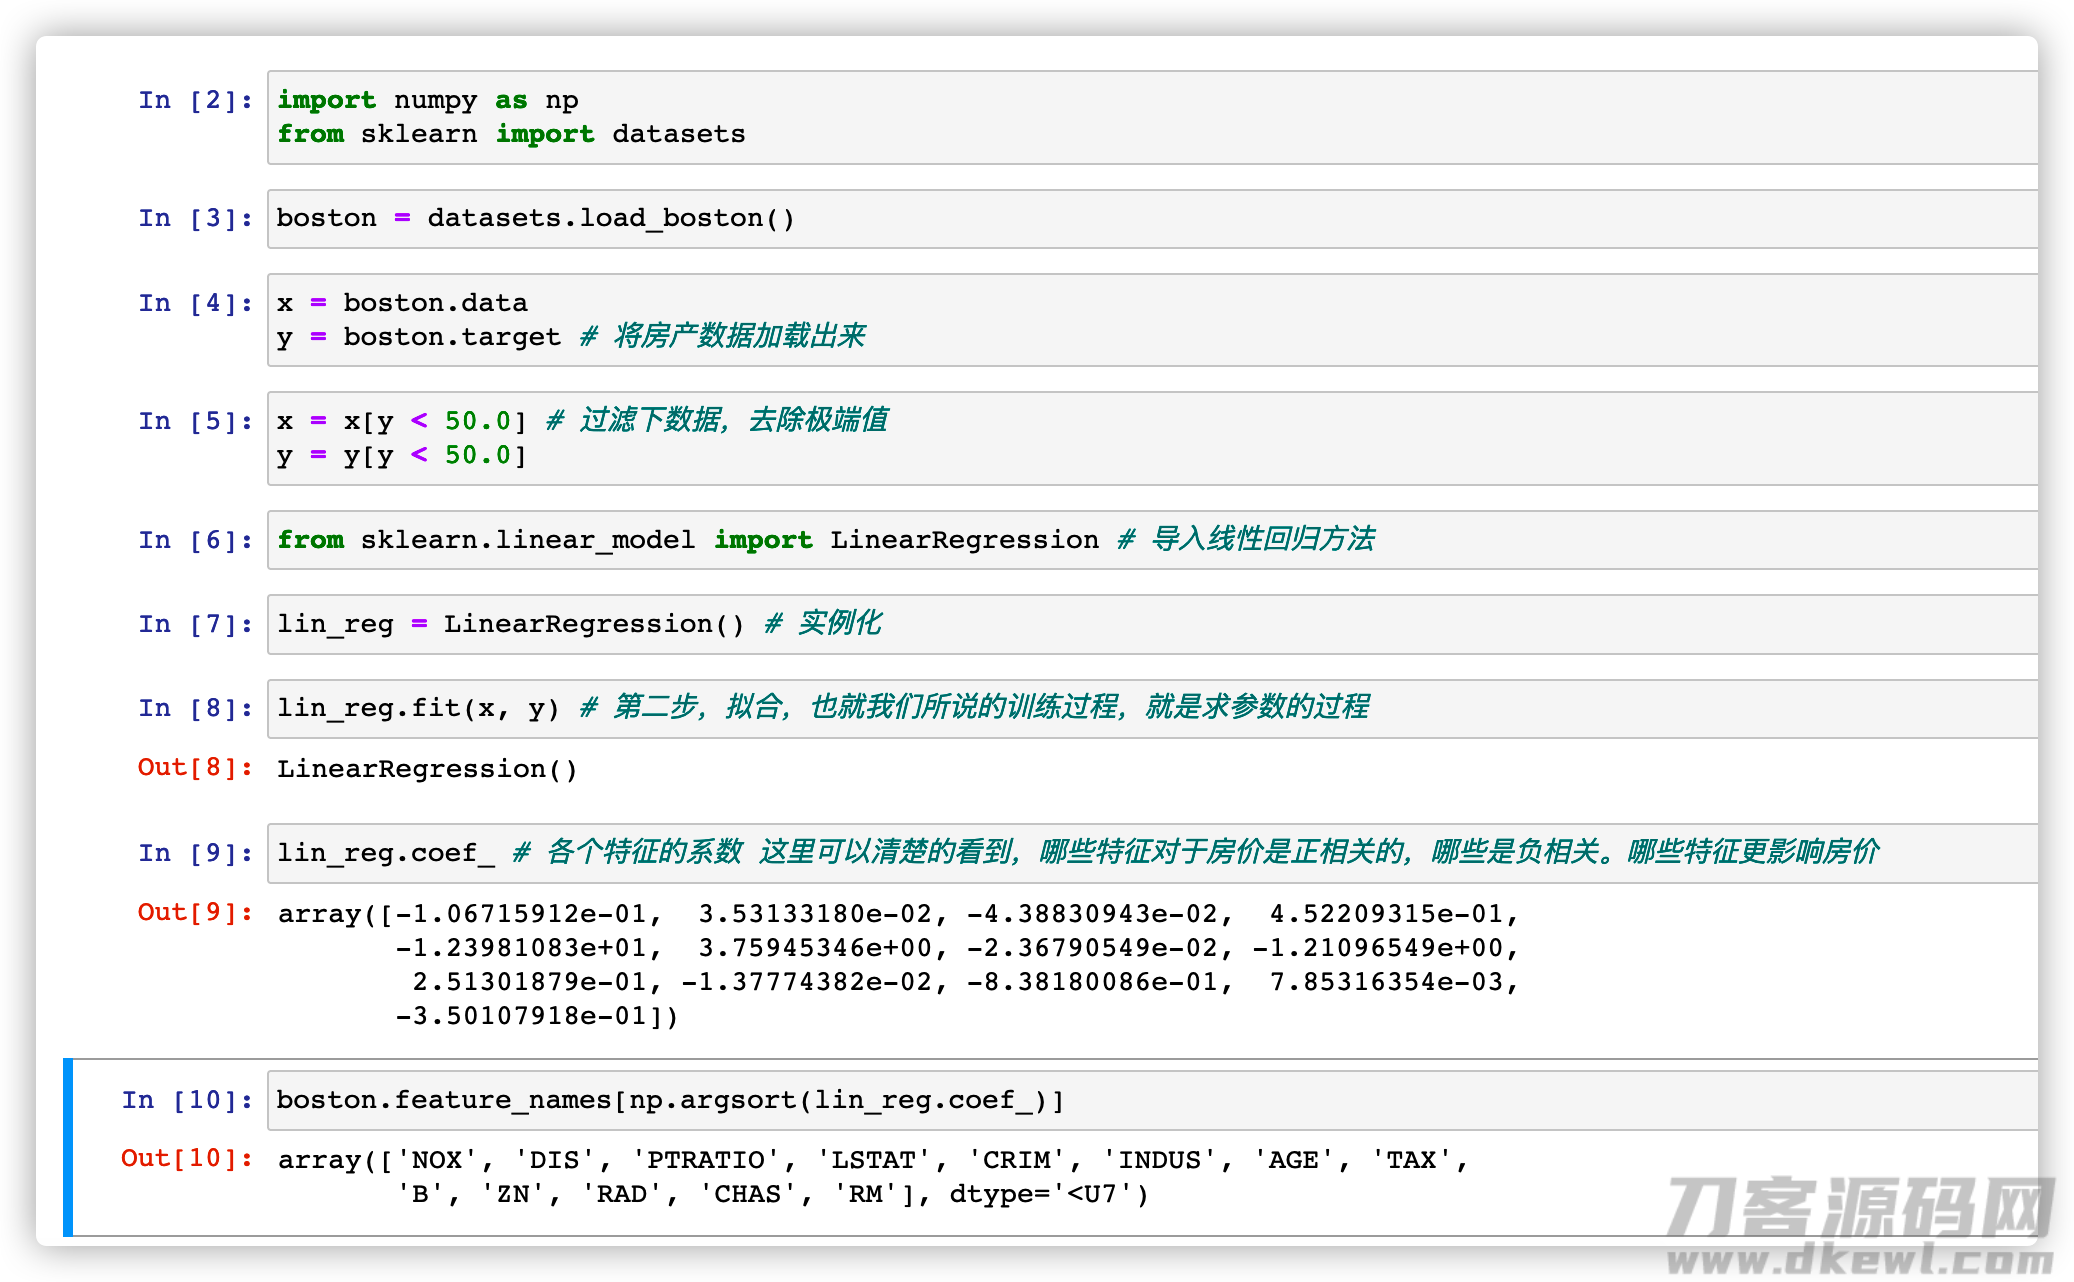Click the In [10]: prompt label
Viewport: 2074px width, 1282px height.
pyautogui.click(x=188, y=1100)
